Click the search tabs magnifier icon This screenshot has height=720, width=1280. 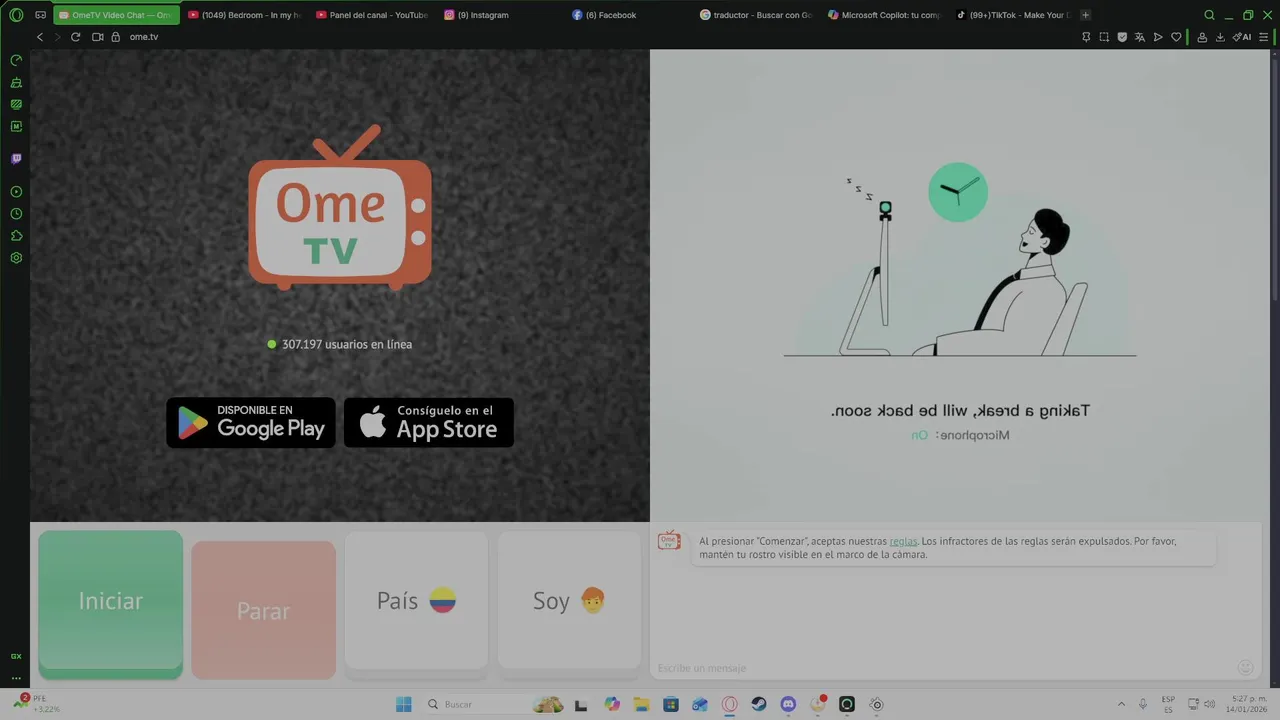tap(1209, 15)
